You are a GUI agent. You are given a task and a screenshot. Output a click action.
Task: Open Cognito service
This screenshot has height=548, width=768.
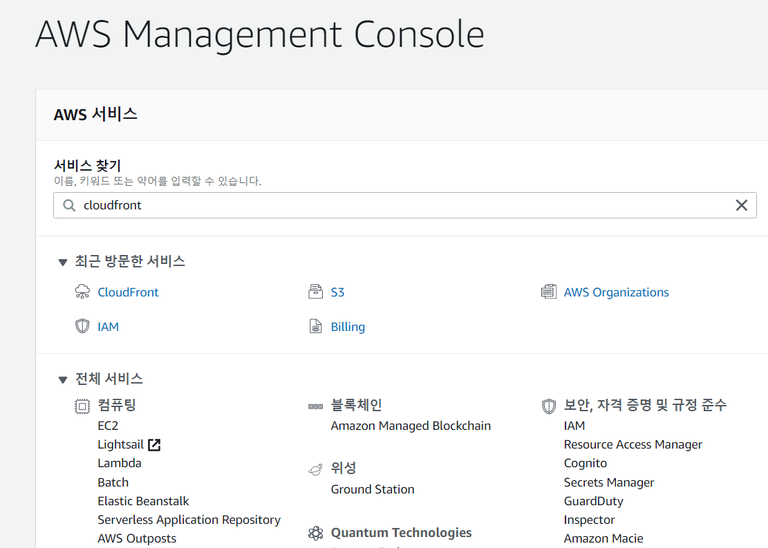point(585,463)
